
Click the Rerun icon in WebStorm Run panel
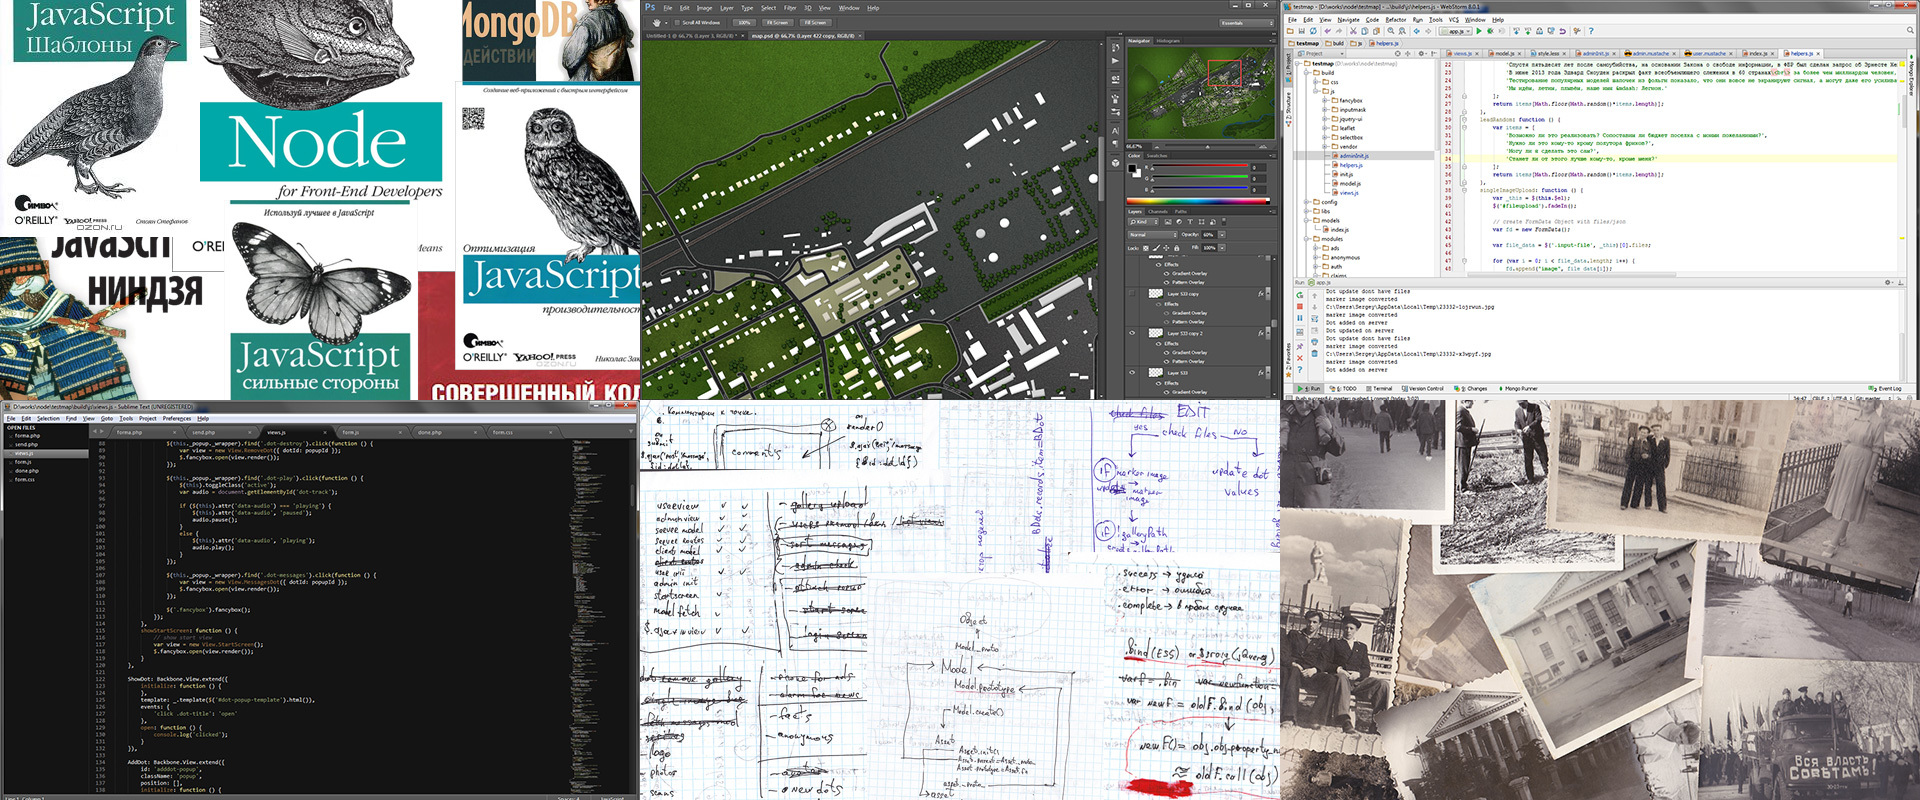1299,295
